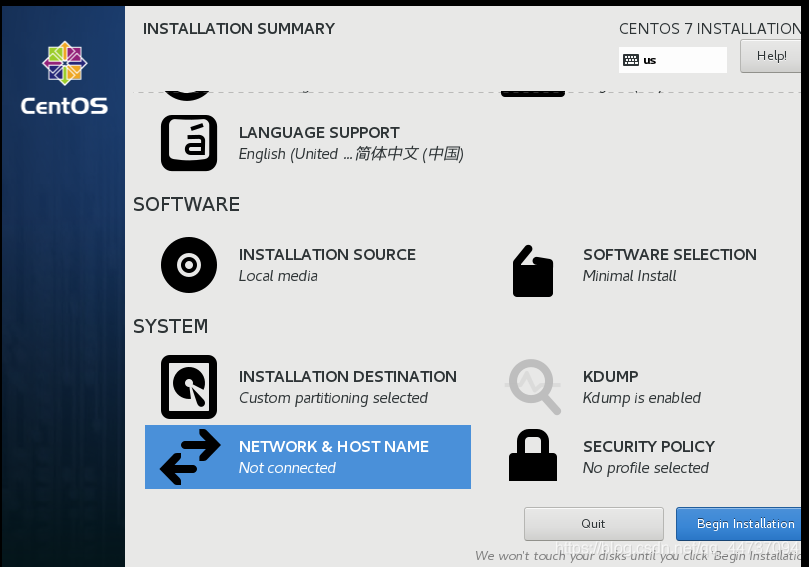Click 'Minimal Install' status text

(629, 276)
